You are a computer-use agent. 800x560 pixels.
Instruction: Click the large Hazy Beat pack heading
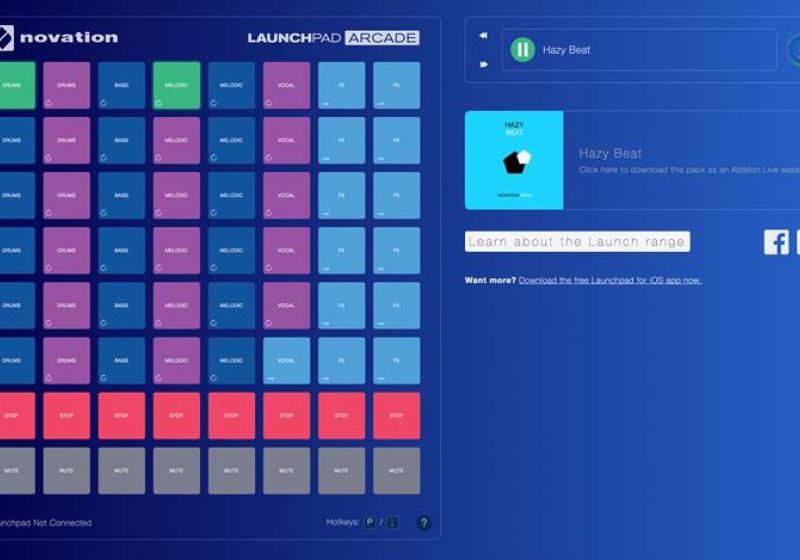(x=610, y=153)
